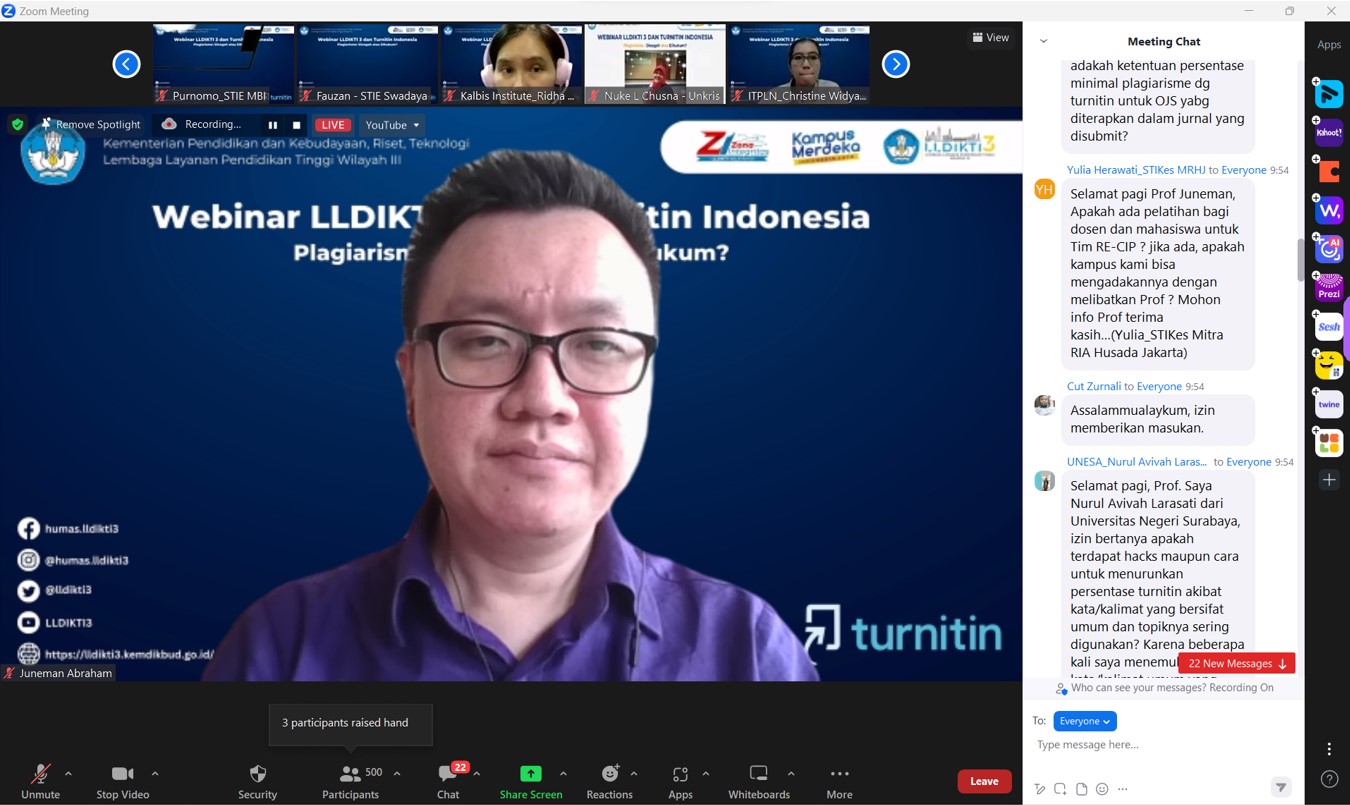Screen dimensions: 1350x805
Task: Open chat screenshot capture tool
Action: [1060, 789]
